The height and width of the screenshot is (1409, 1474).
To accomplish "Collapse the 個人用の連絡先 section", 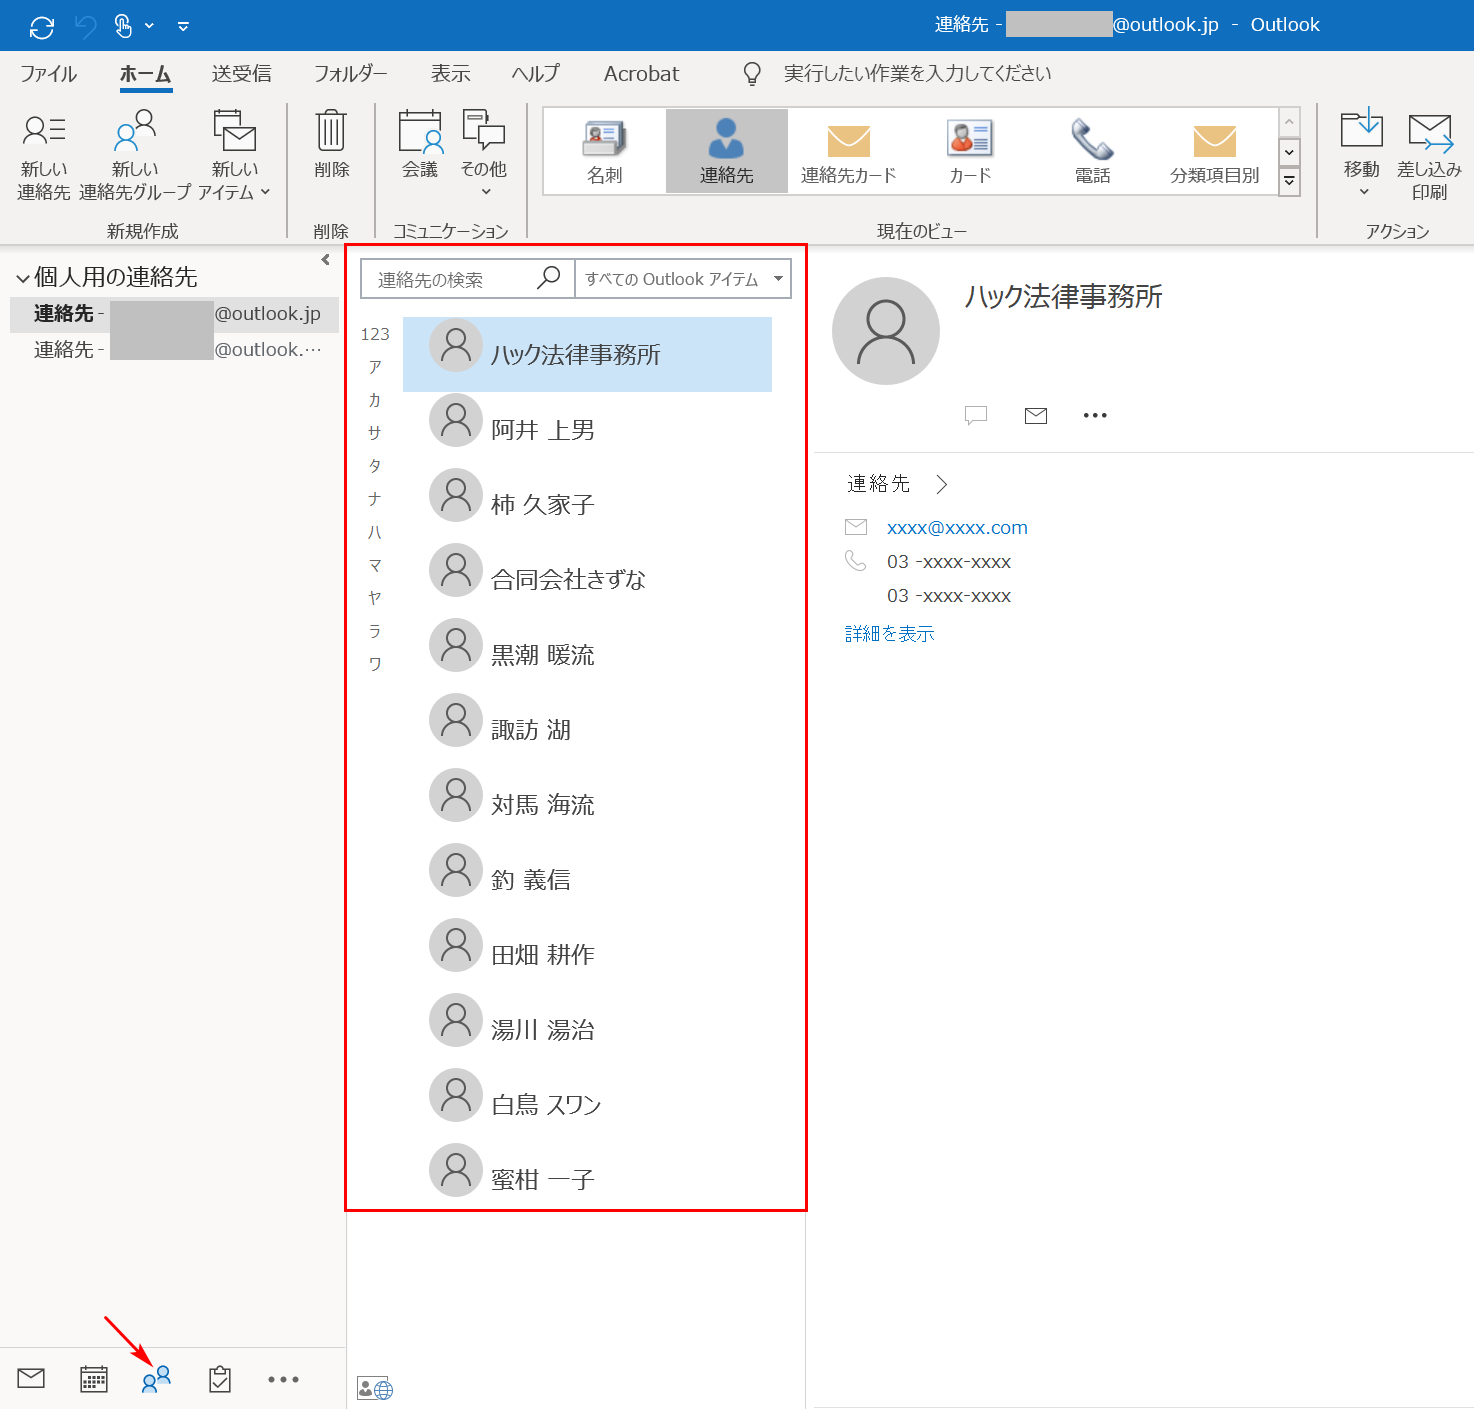I will point(22,276).
